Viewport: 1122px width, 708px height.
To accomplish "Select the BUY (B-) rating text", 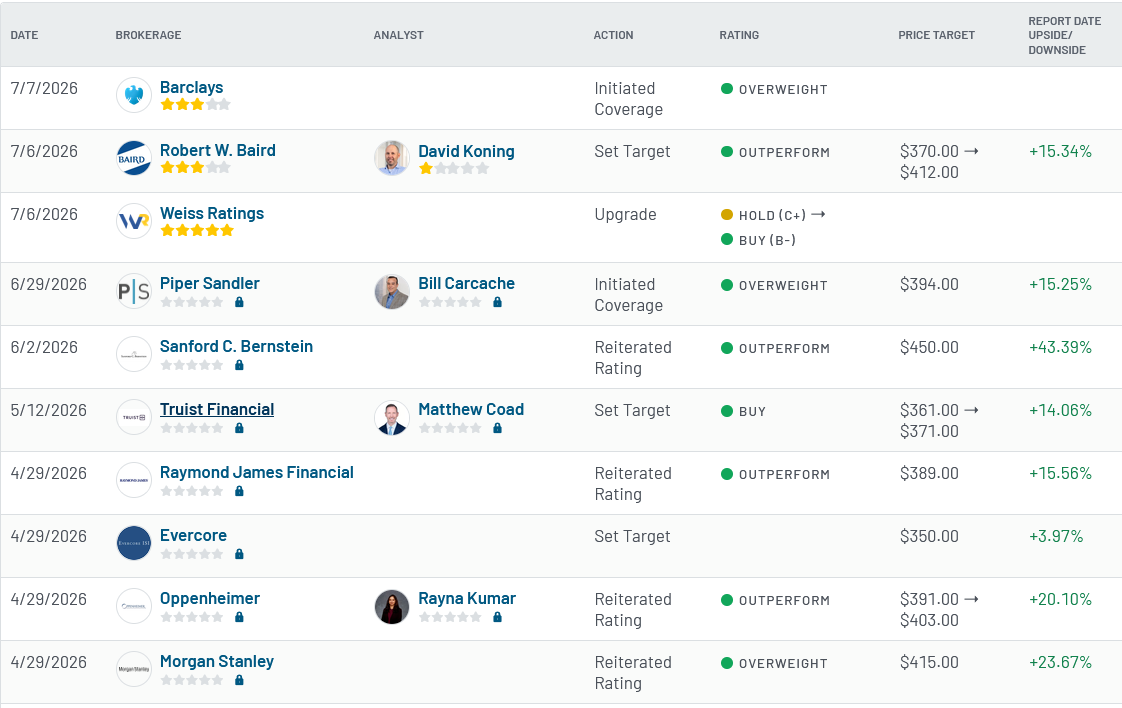I will pyautogui.click(x=767, y=241).
